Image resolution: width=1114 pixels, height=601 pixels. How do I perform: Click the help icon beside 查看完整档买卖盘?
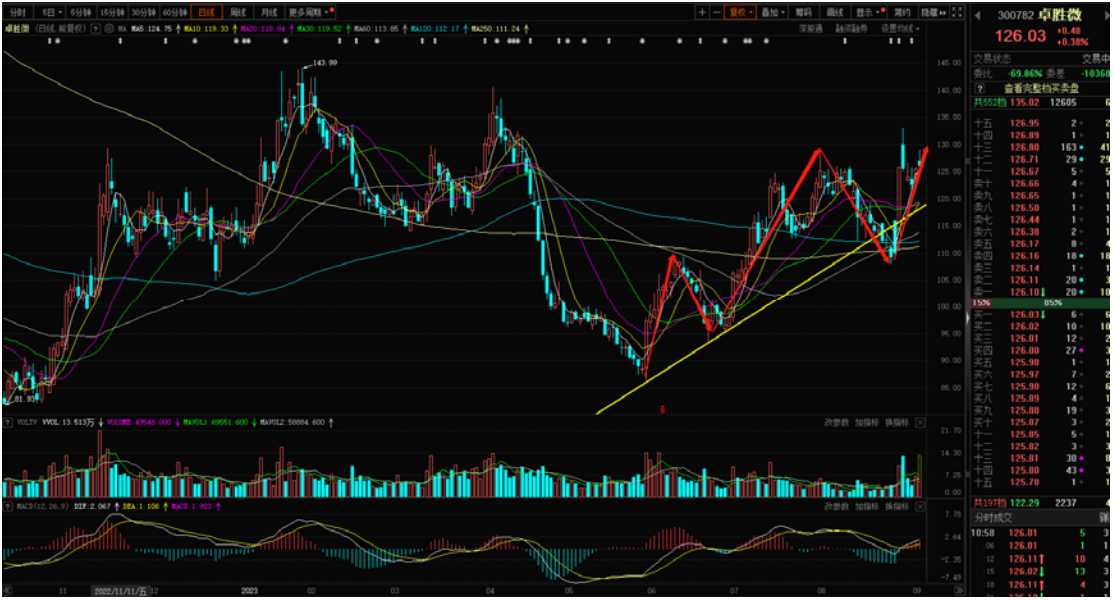[x=980, y=88]
